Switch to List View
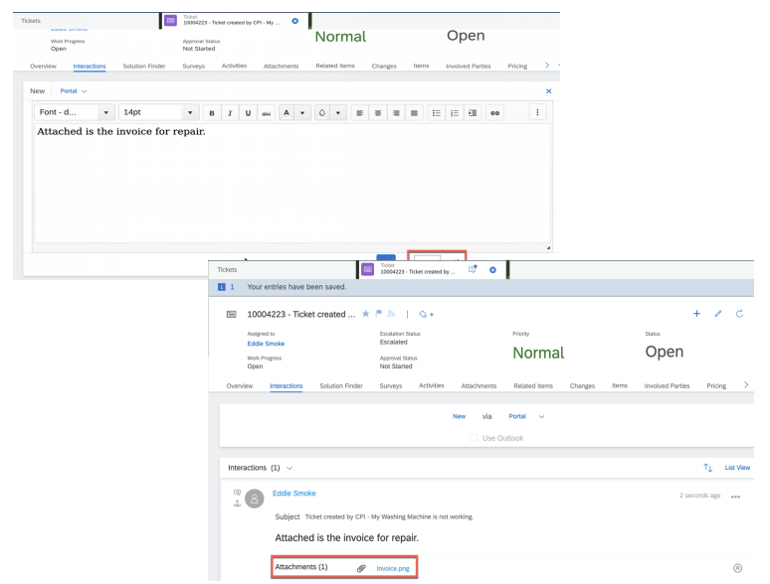The height and width of the screenshot is (584, 770). pyautogui.click(x=737, y=468)
